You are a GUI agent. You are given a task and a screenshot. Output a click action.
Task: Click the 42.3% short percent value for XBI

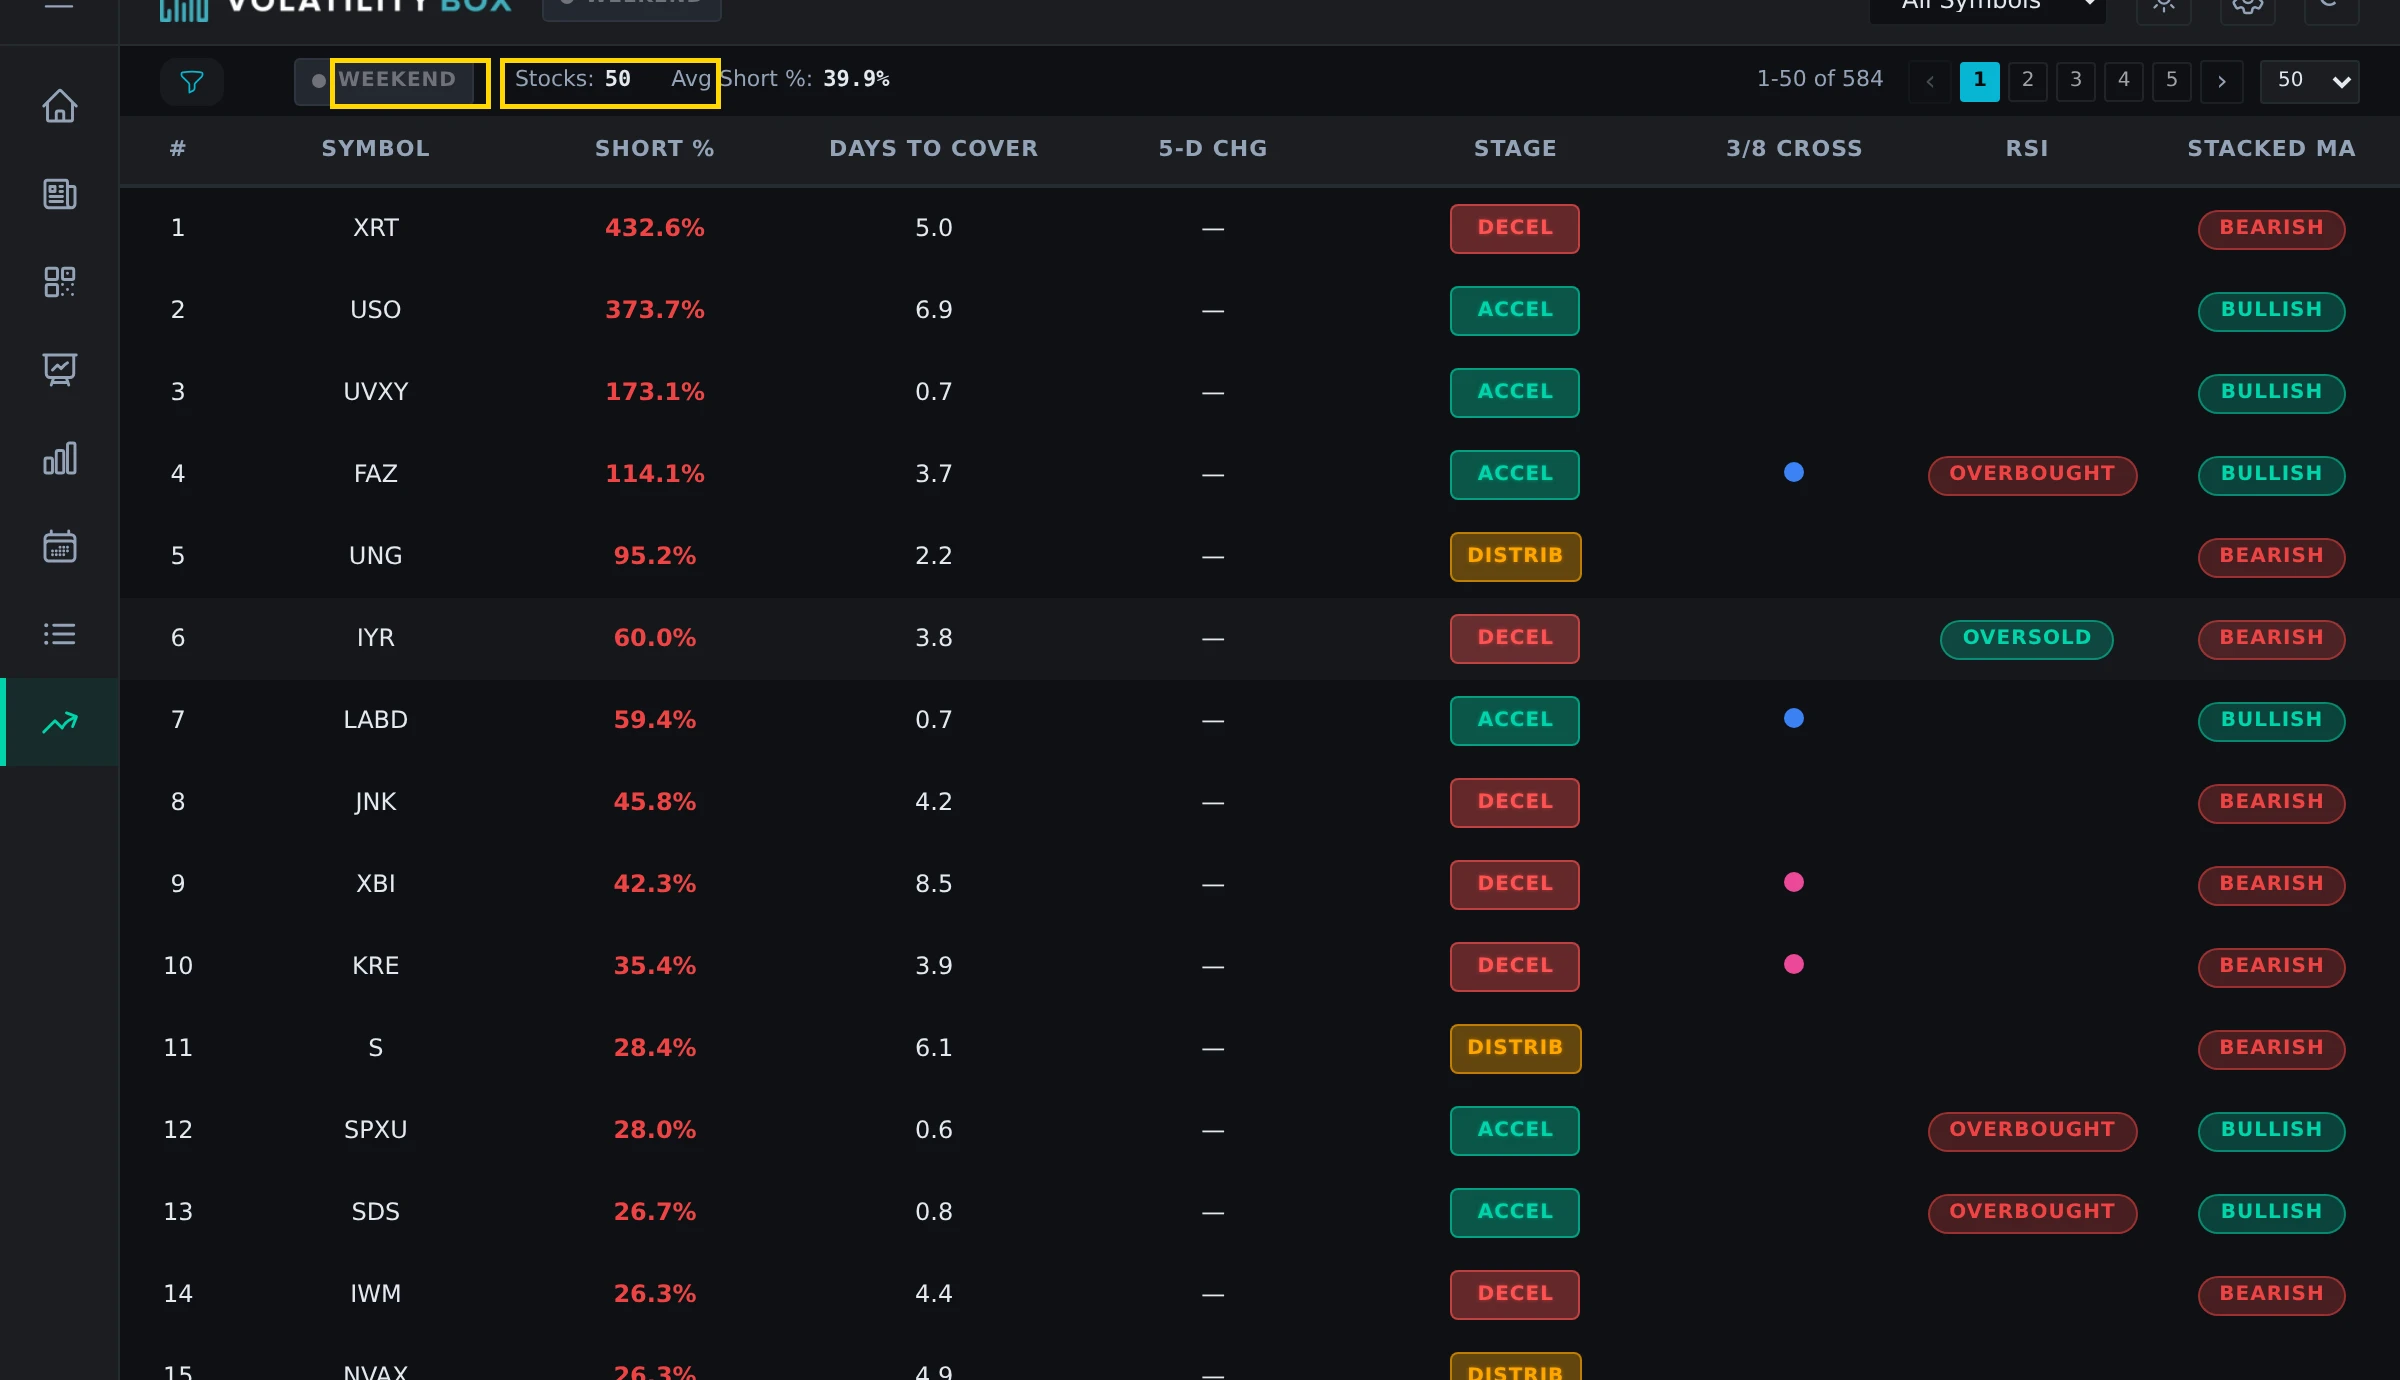point(655,884)
